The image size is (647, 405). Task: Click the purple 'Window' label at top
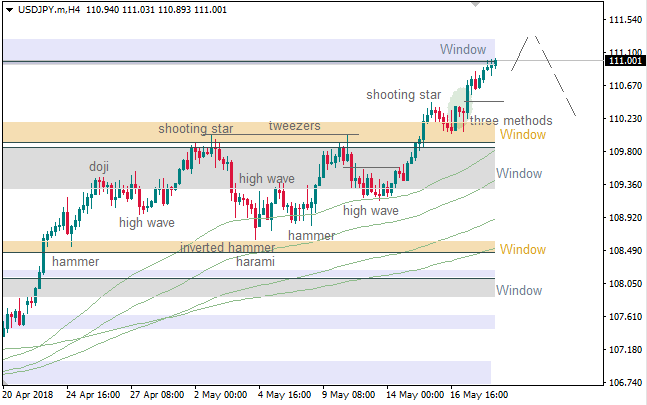[466, 49]
